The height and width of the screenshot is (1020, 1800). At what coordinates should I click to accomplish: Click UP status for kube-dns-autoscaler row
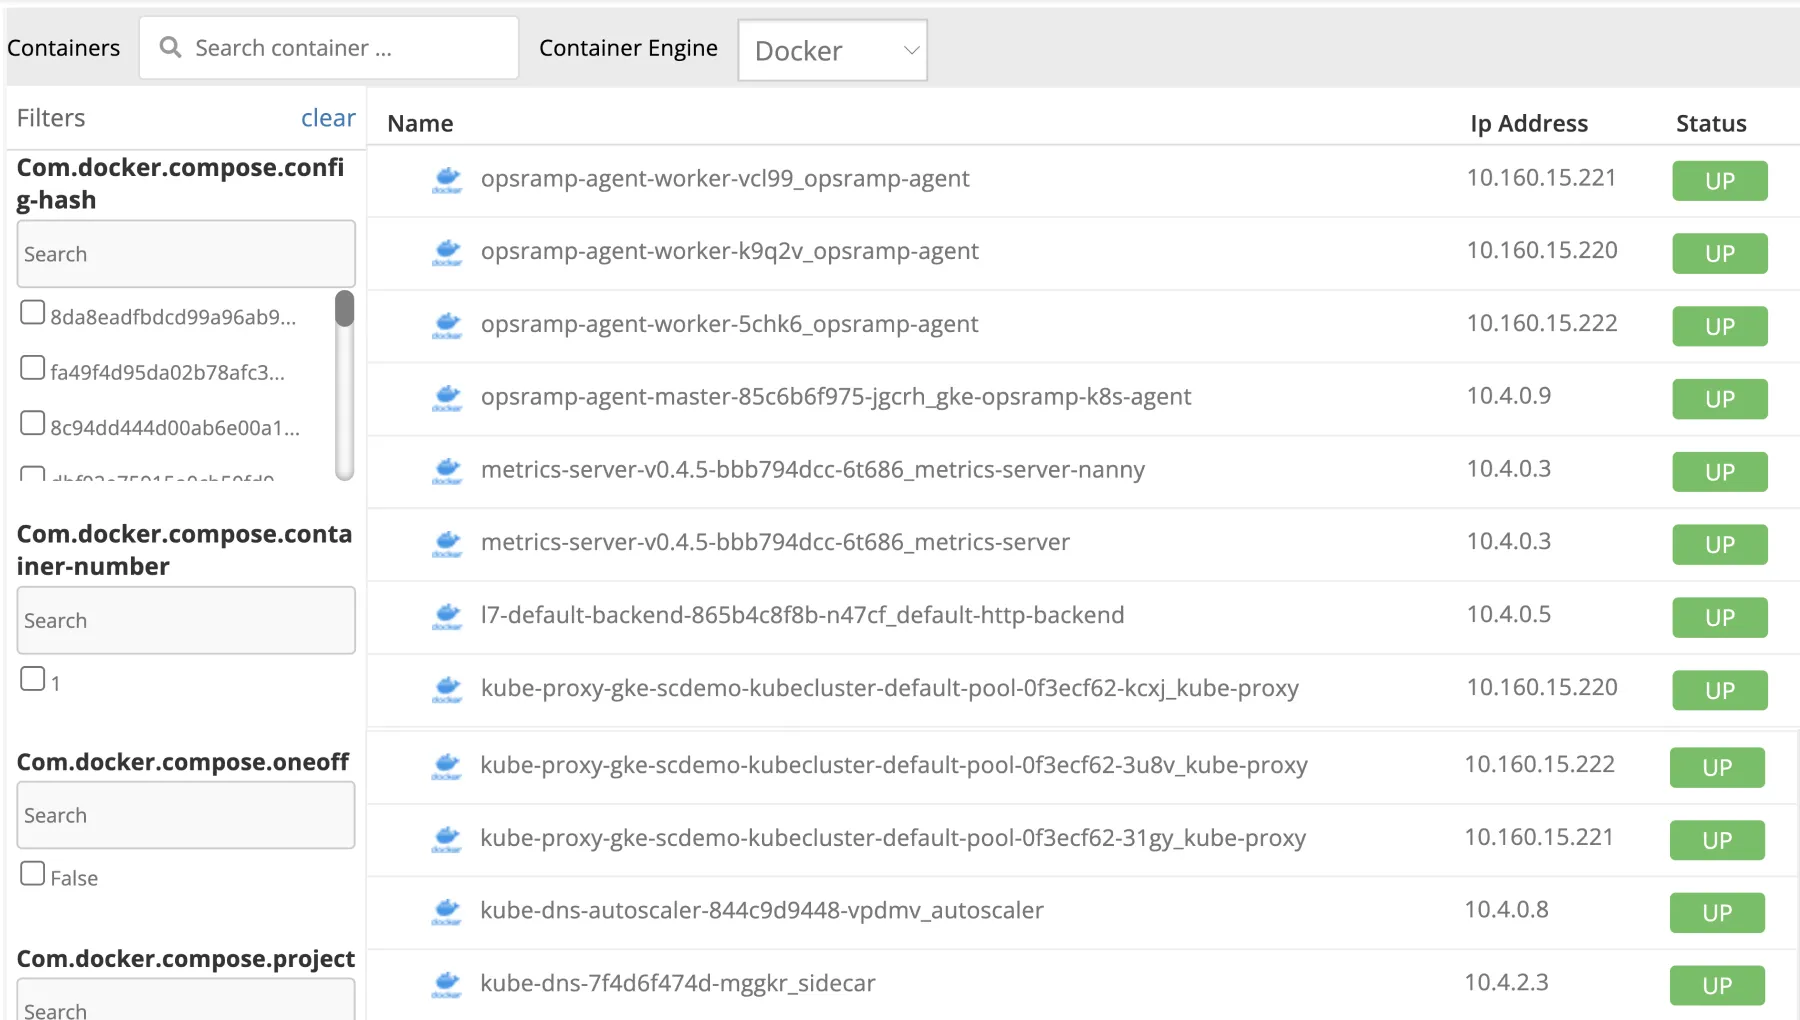(1717, 913)
